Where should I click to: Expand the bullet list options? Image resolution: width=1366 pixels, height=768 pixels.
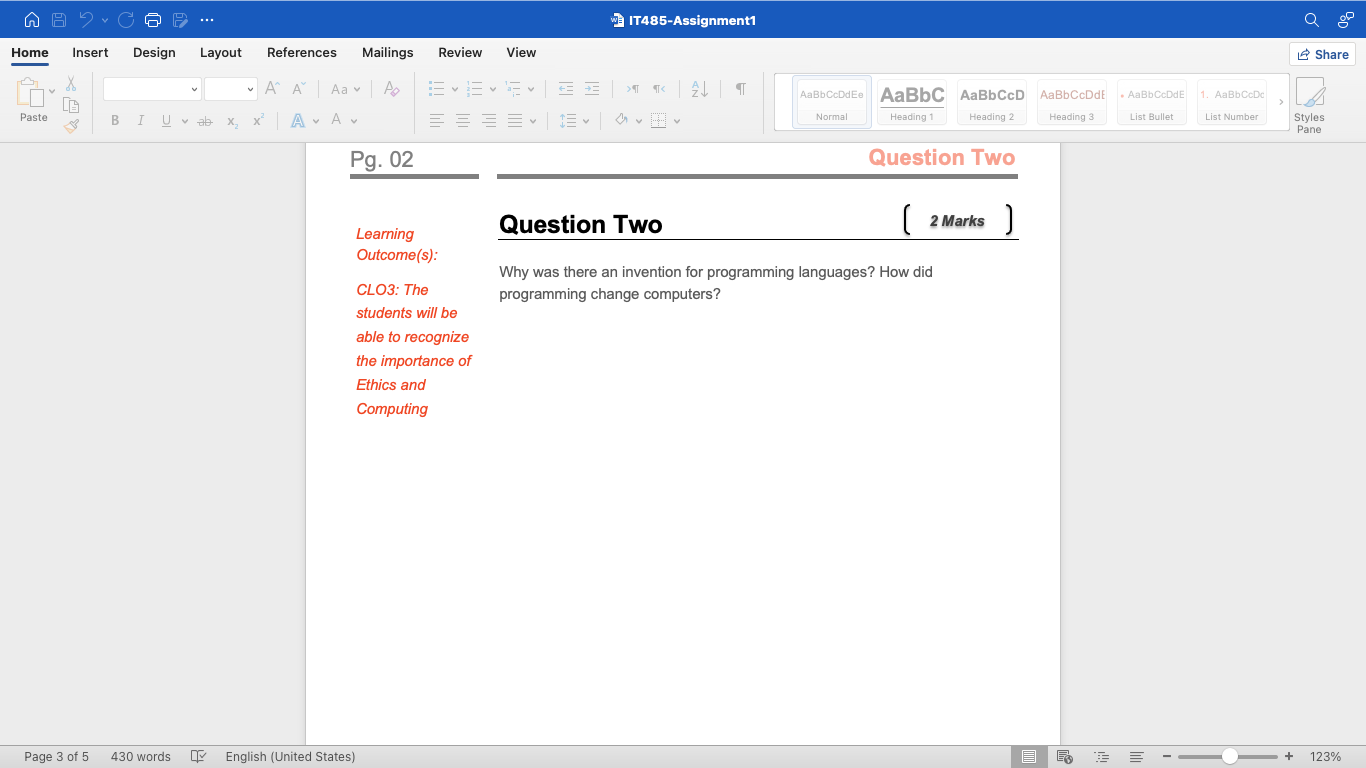pyautogui.click(x=452, y=88)
